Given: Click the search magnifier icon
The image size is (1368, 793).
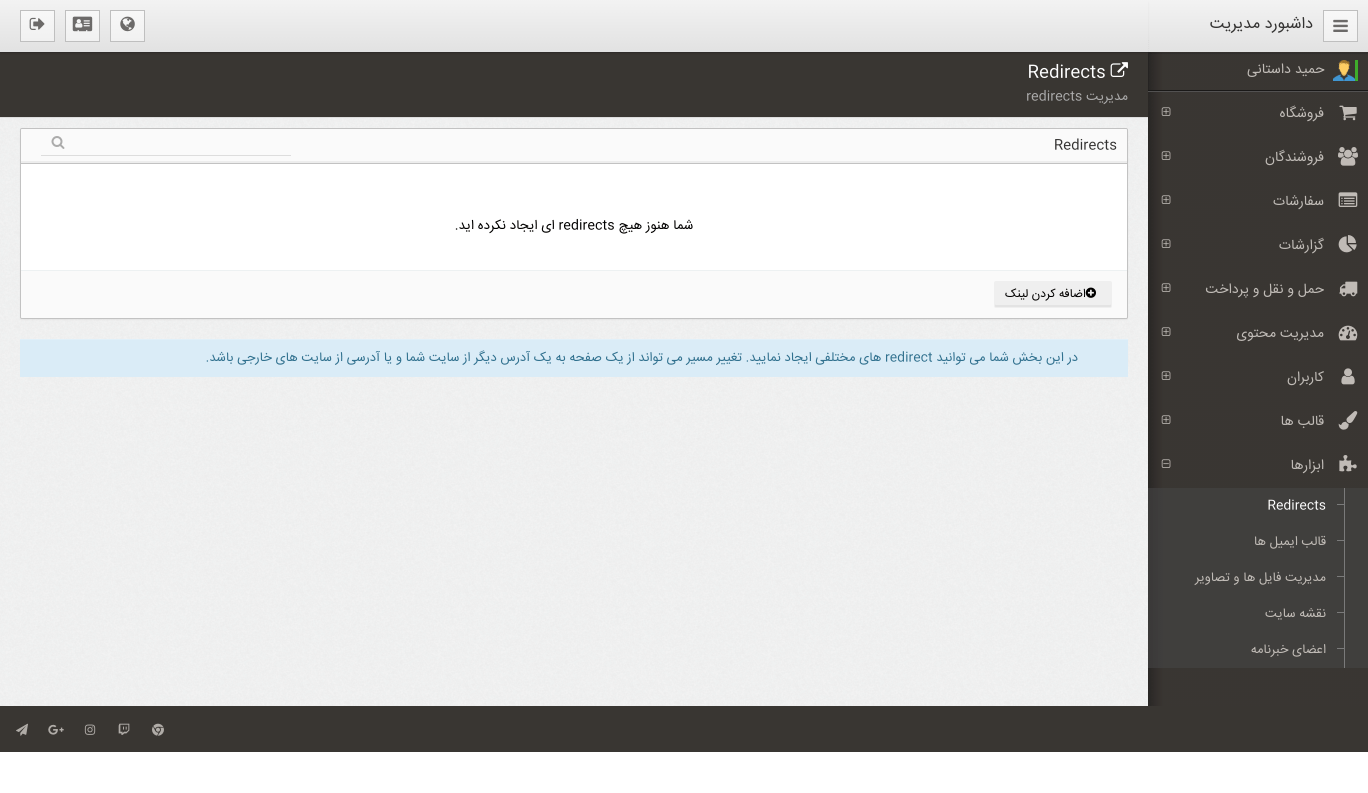Looking at the screenshot, I should coord(58,143).
